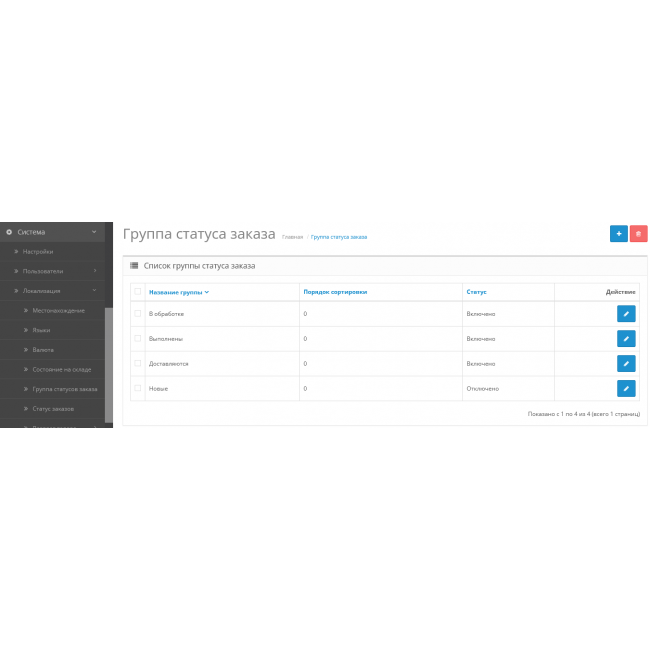The height and width of the screenshot is (650, 650).
Task: Edit the 'В обработке' group with pencil icon
Action: click(626, 314)
